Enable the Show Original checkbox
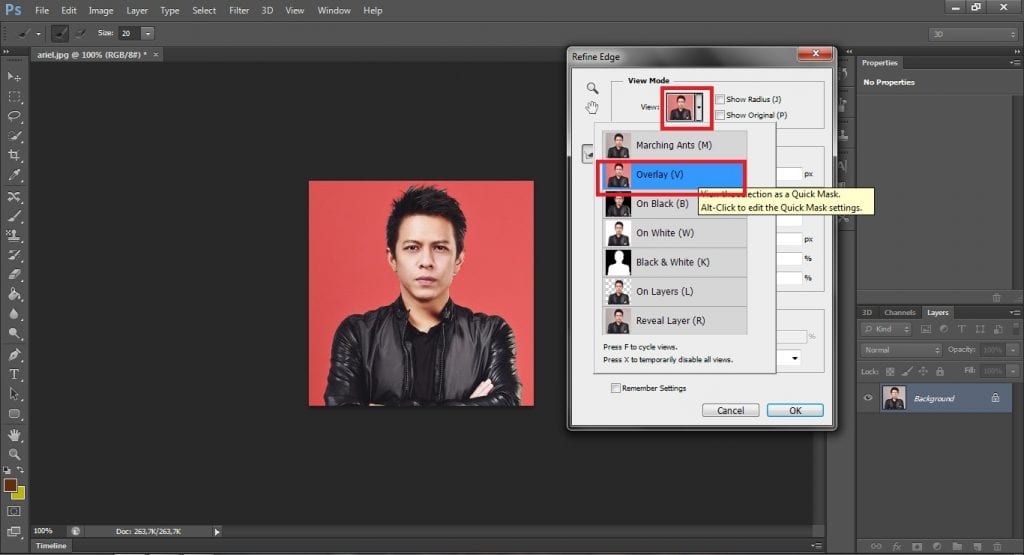This screenshot has height=555, width=1024. (x=720, y=115)
